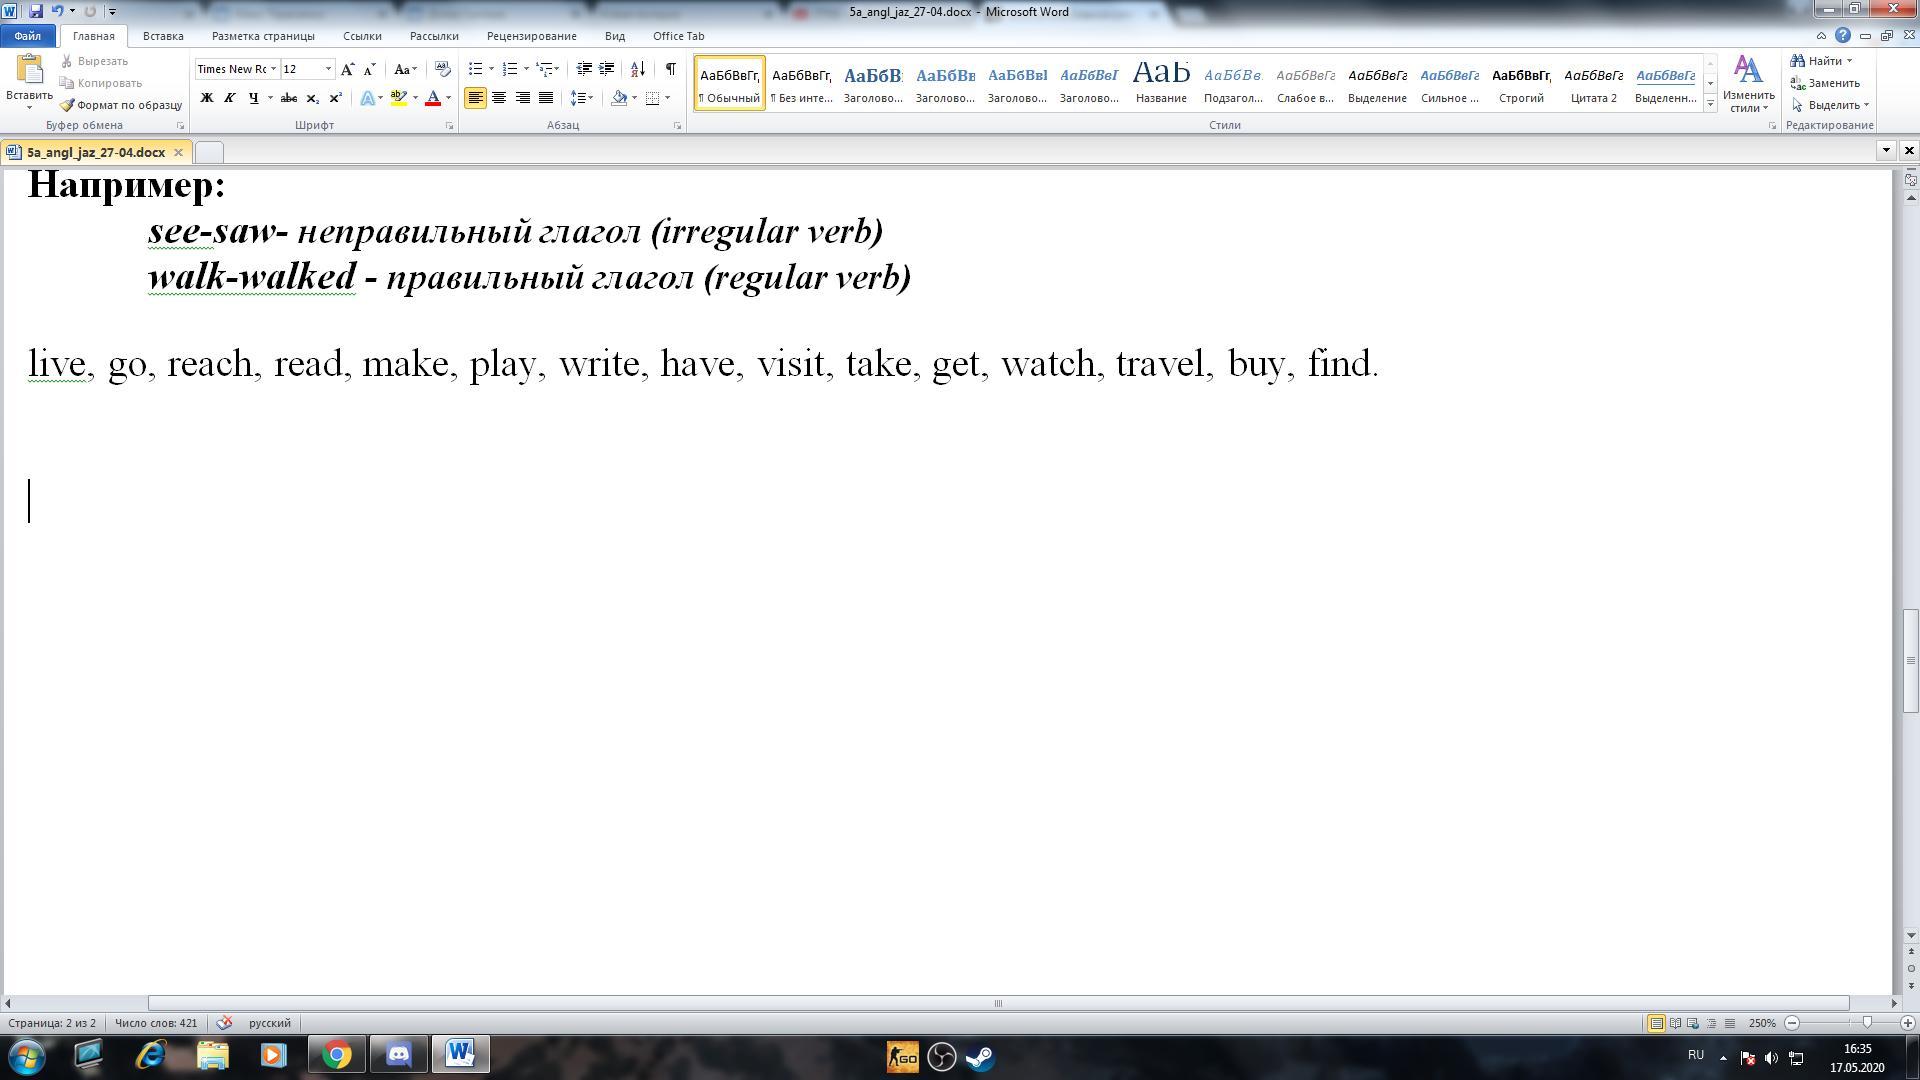The image size is (1920, 1080).
Task: Click the zoom slider handle
Action: 1866,1023
